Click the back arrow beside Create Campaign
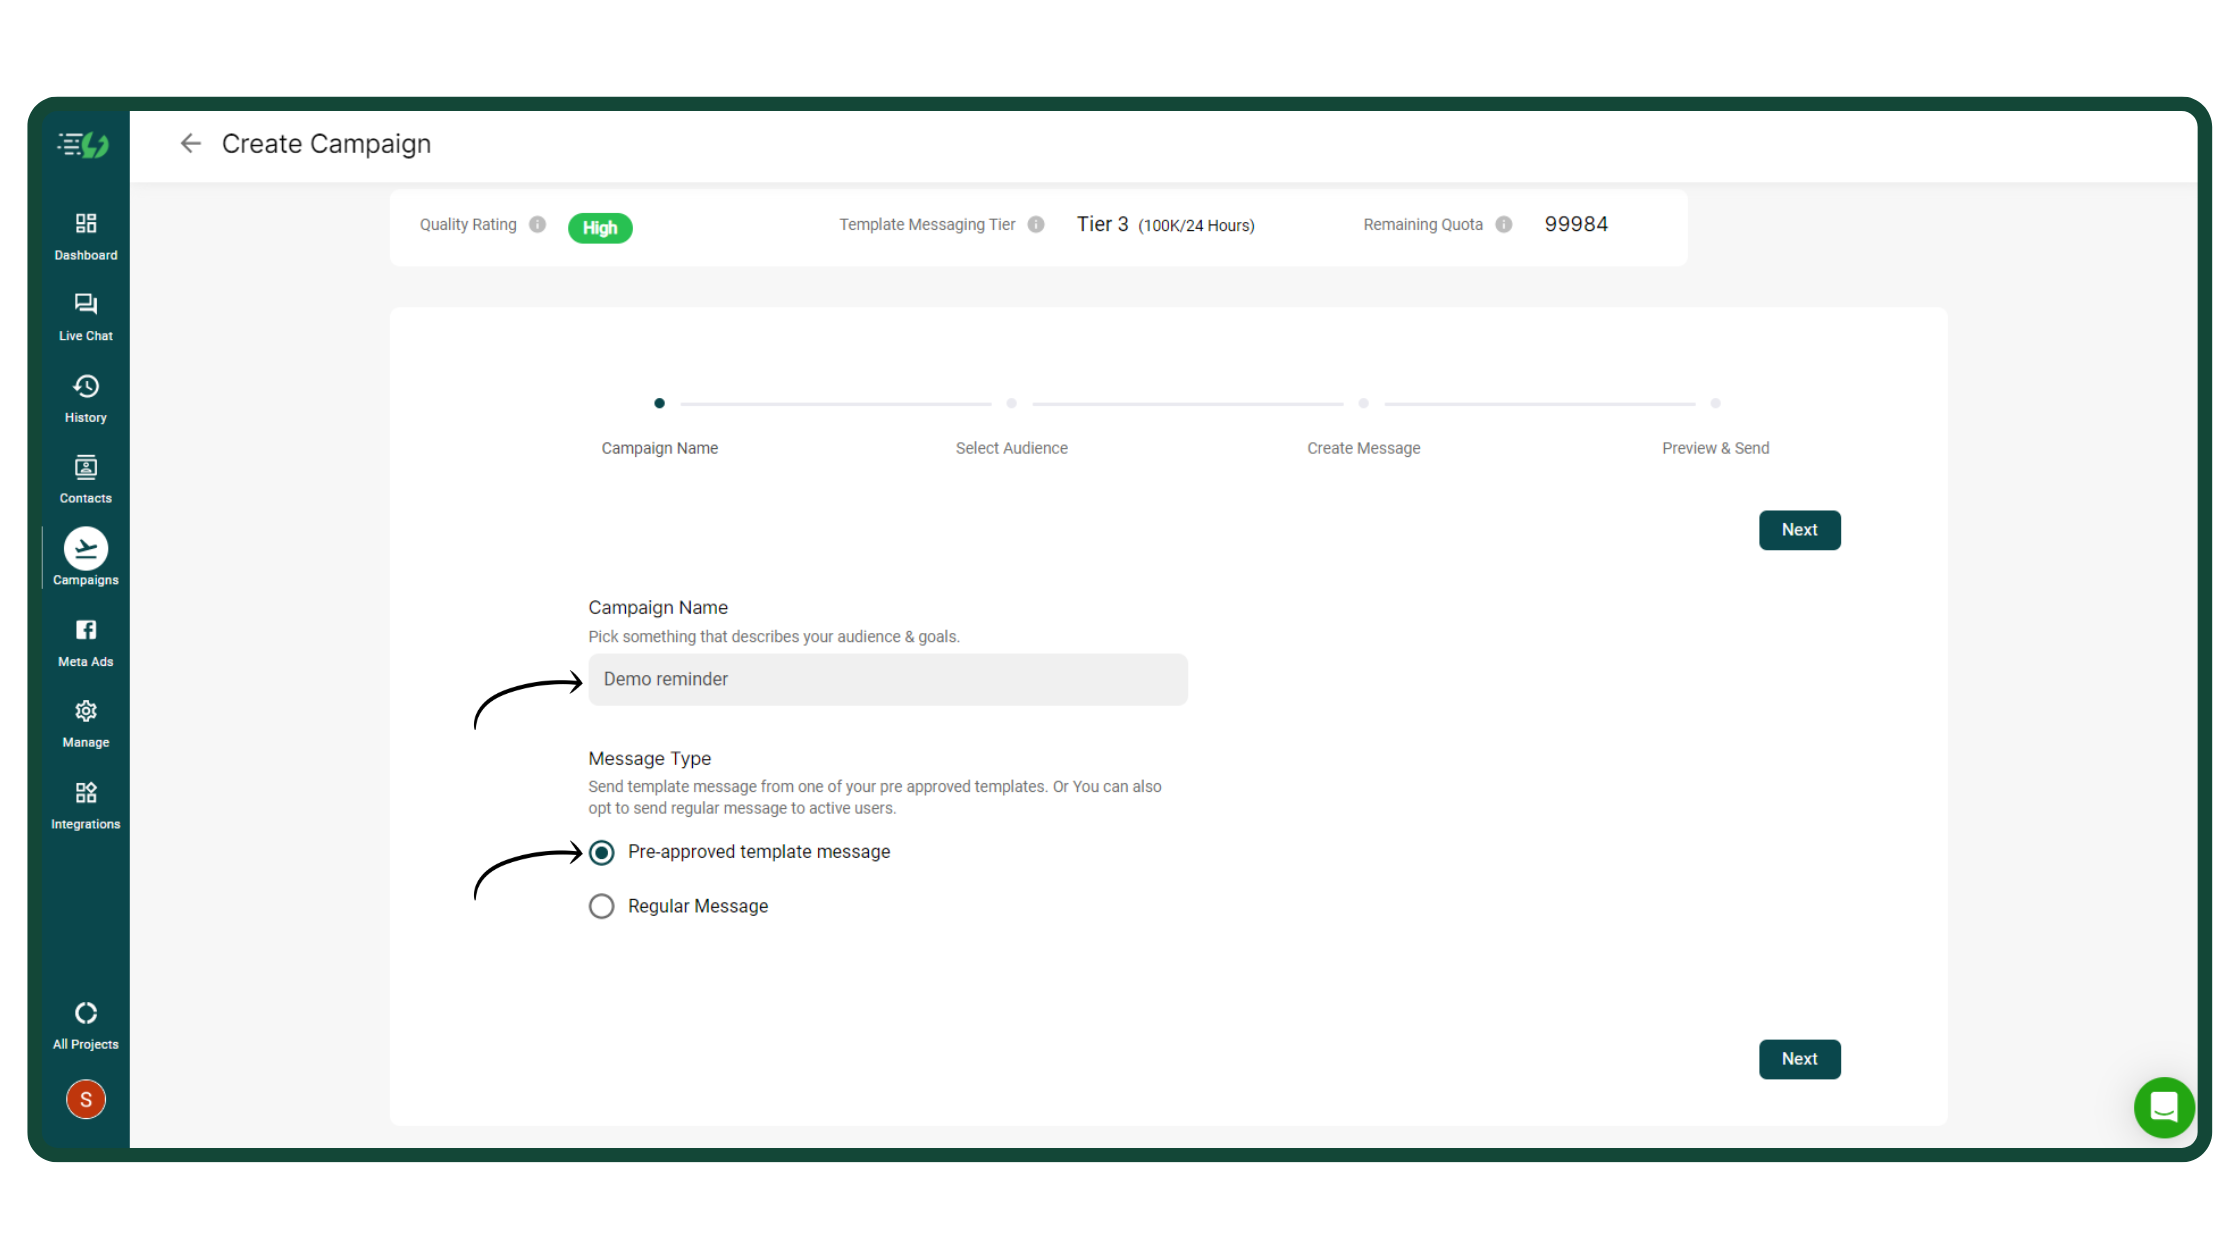 pos(190,144)
